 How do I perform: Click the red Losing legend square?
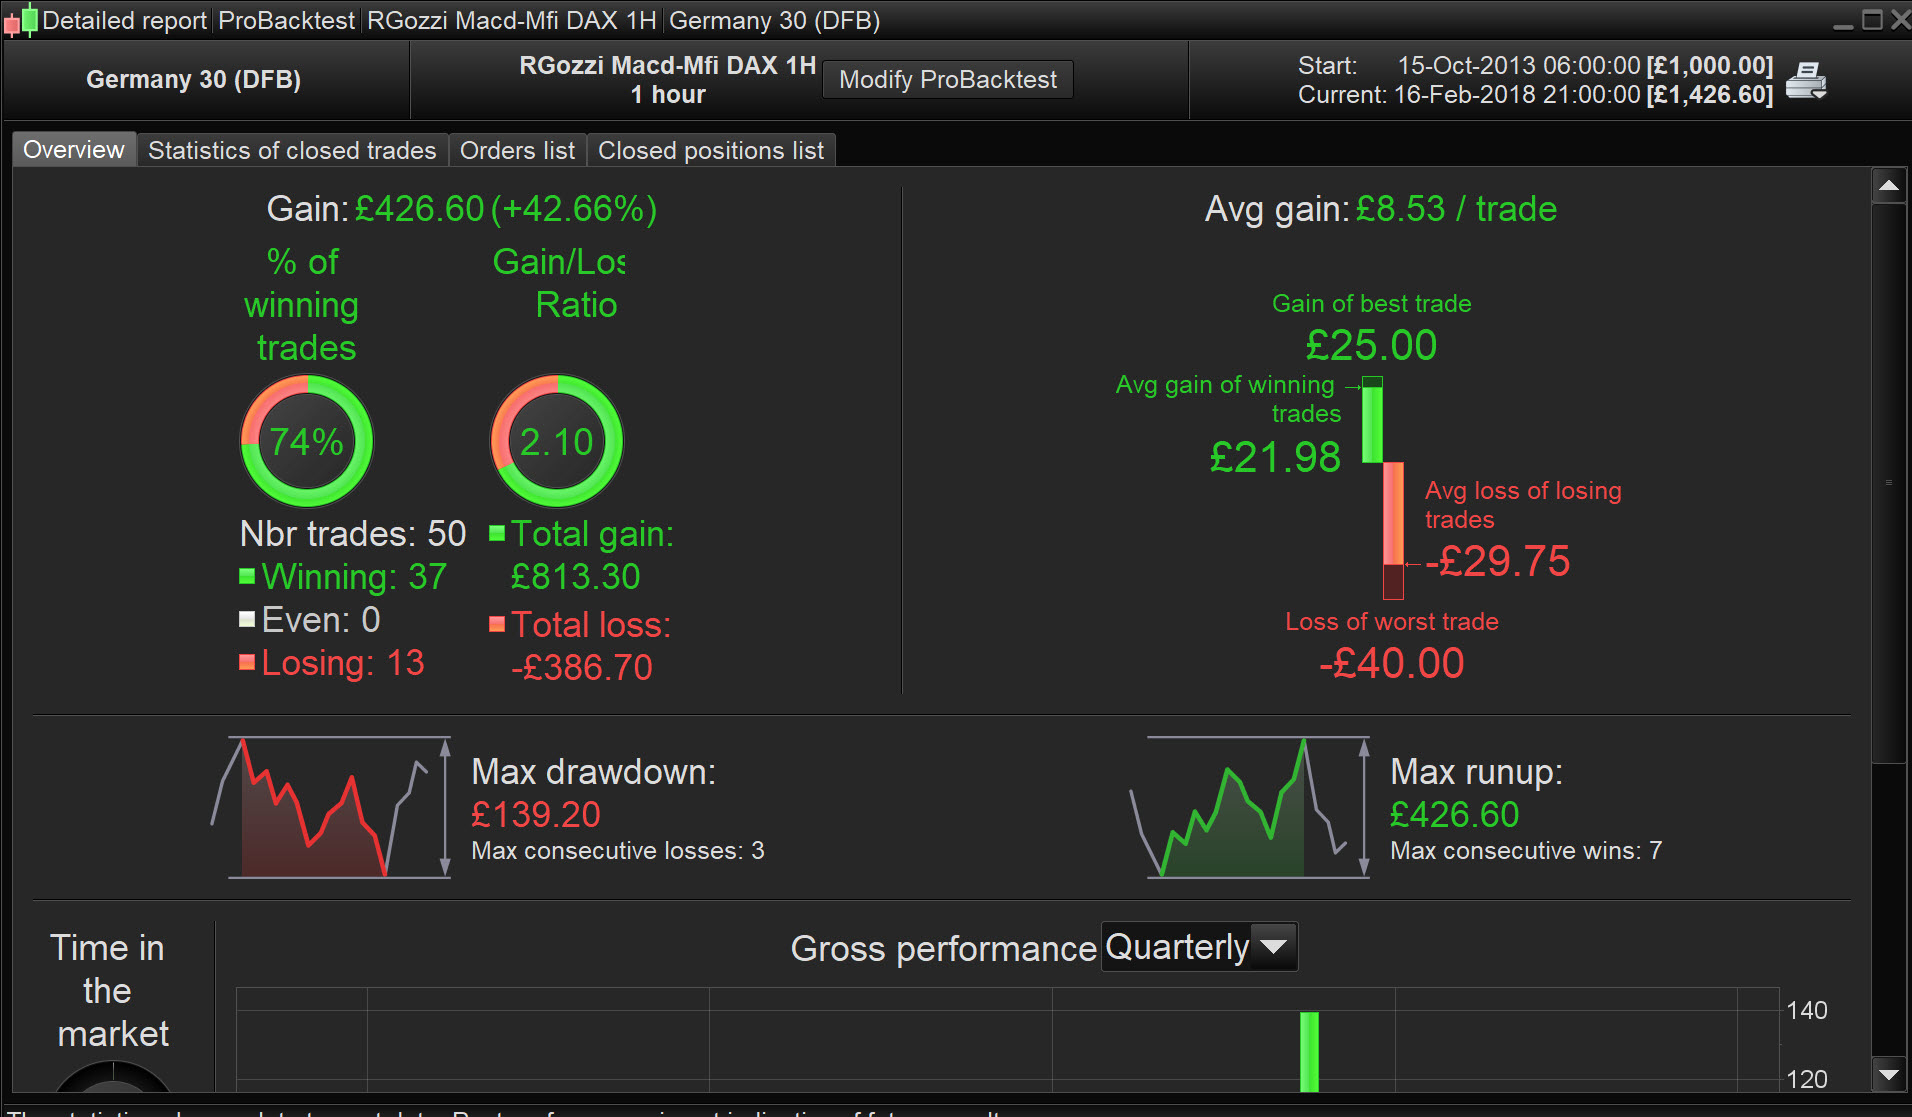[x=247, y=662]
